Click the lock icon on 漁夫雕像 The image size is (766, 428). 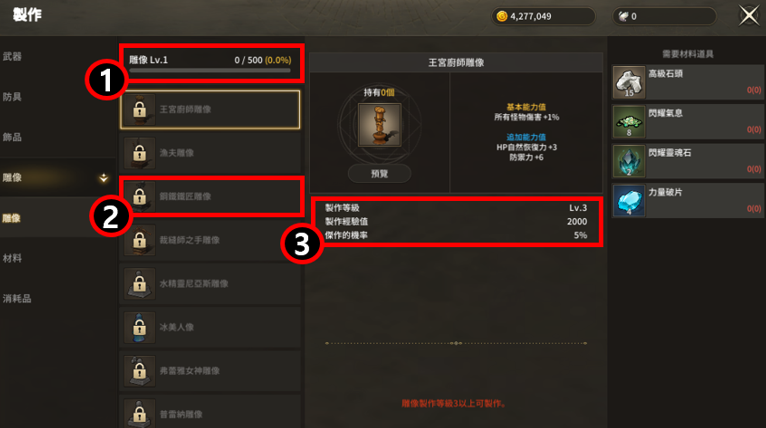point(139,153)
